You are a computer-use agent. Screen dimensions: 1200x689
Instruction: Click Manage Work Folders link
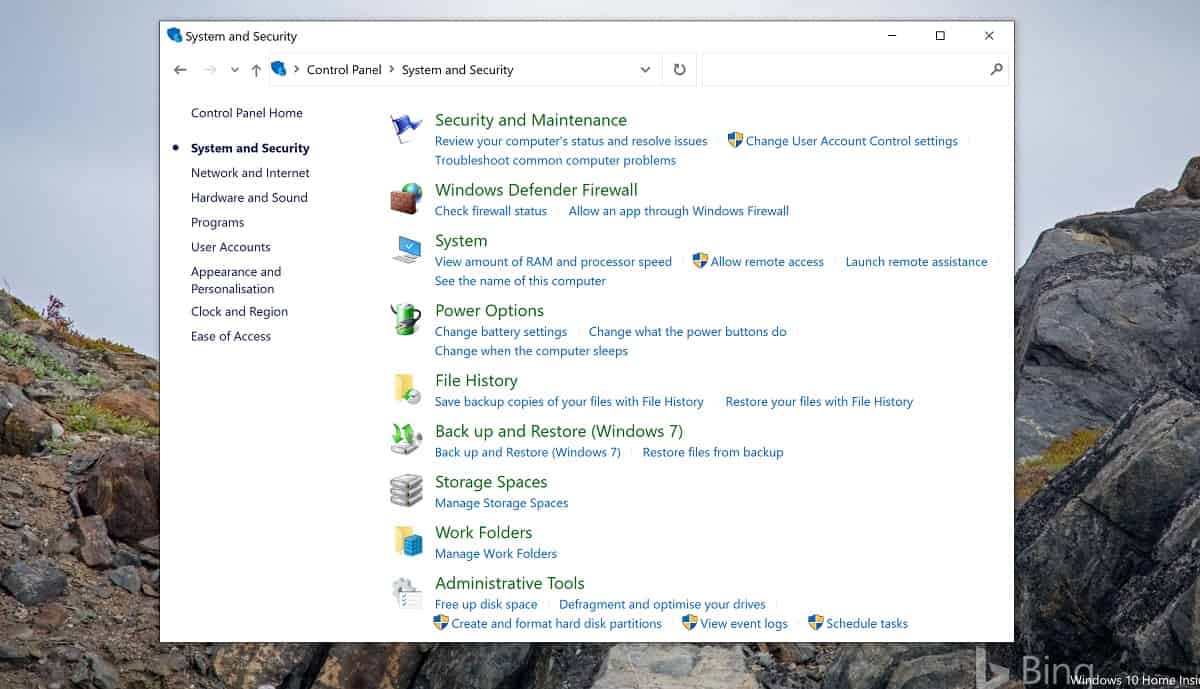click(496, 553)
